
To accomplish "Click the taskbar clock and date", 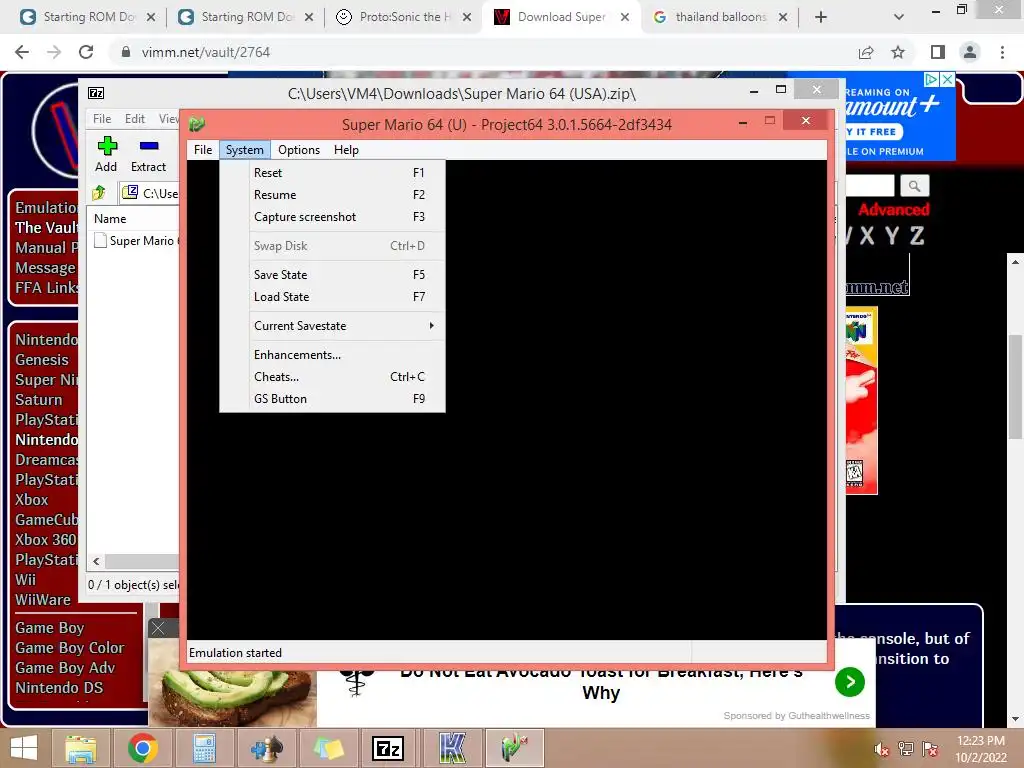I will pyautogui.click(x=981, y=749).
